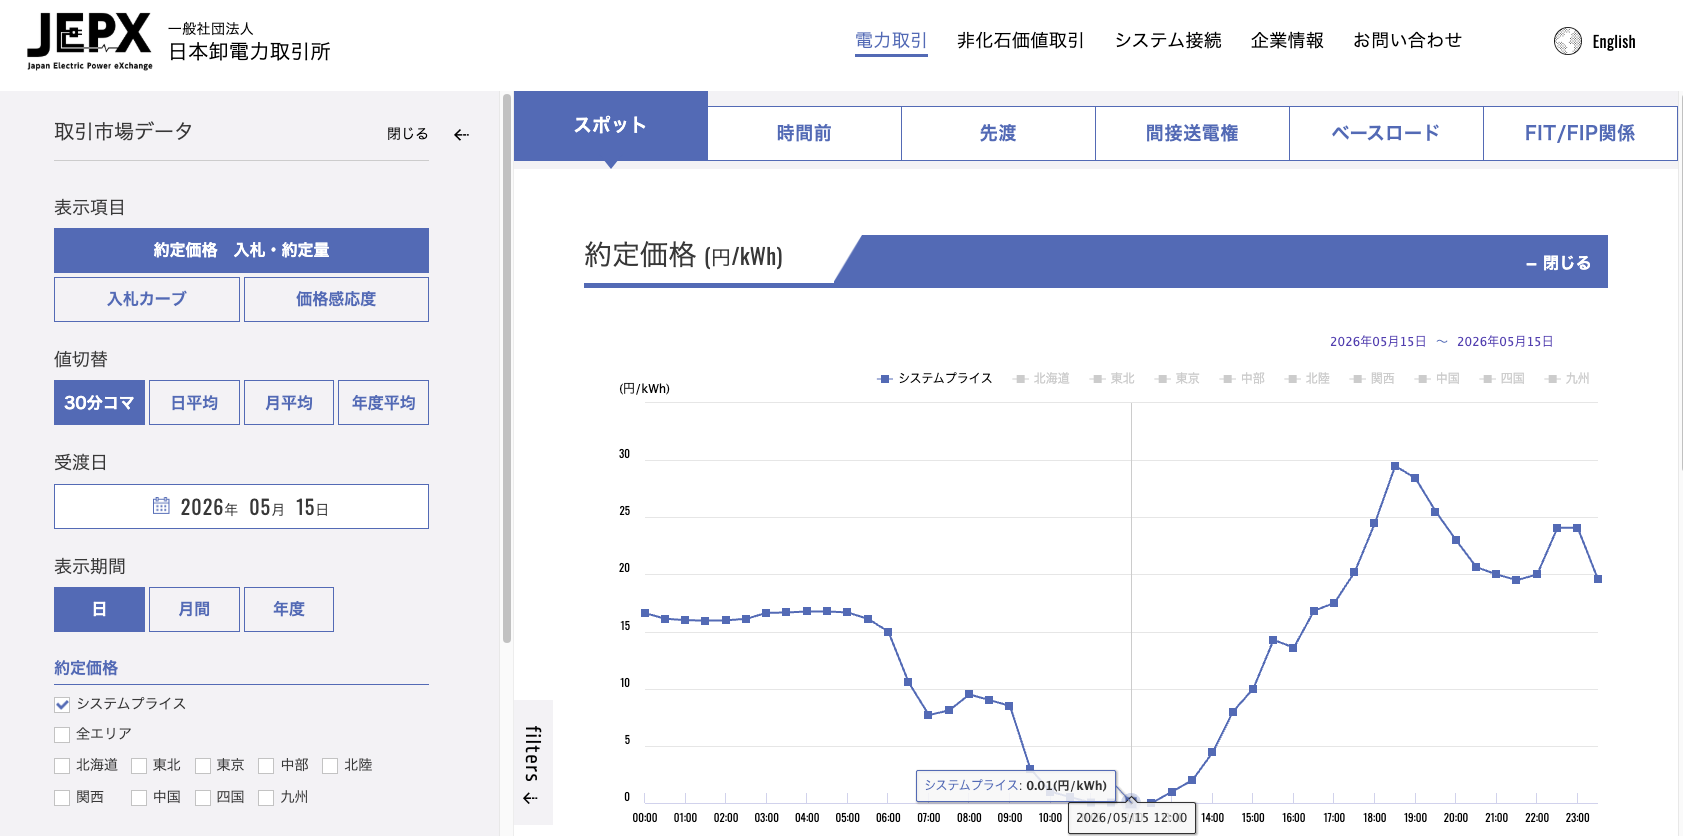Viewport: 1683px width, 836px height.
Task: Select the 年度平均 value option
Action: 383,403
